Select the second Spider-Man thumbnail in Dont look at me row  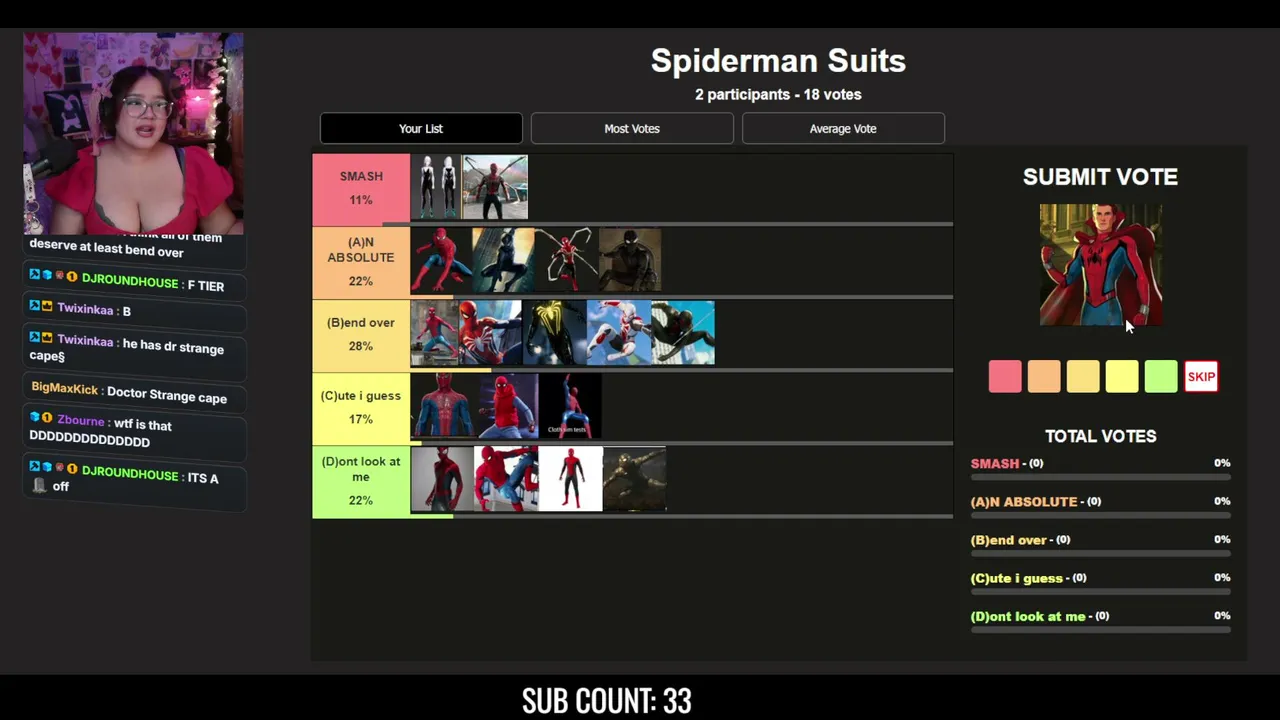click(x=506, y=479)
